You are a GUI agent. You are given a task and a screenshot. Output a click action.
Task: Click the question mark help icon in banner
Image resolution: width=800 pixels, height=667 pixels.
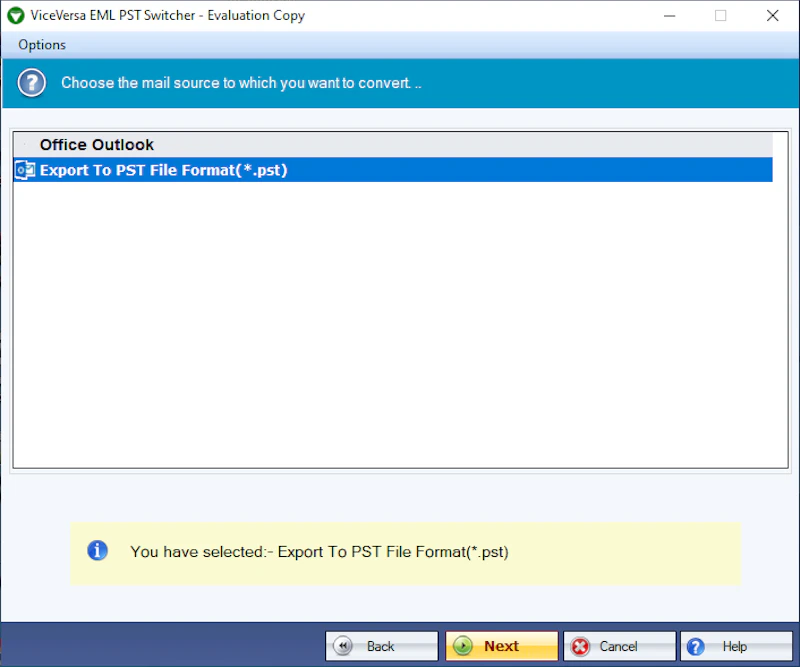(32, 83)
